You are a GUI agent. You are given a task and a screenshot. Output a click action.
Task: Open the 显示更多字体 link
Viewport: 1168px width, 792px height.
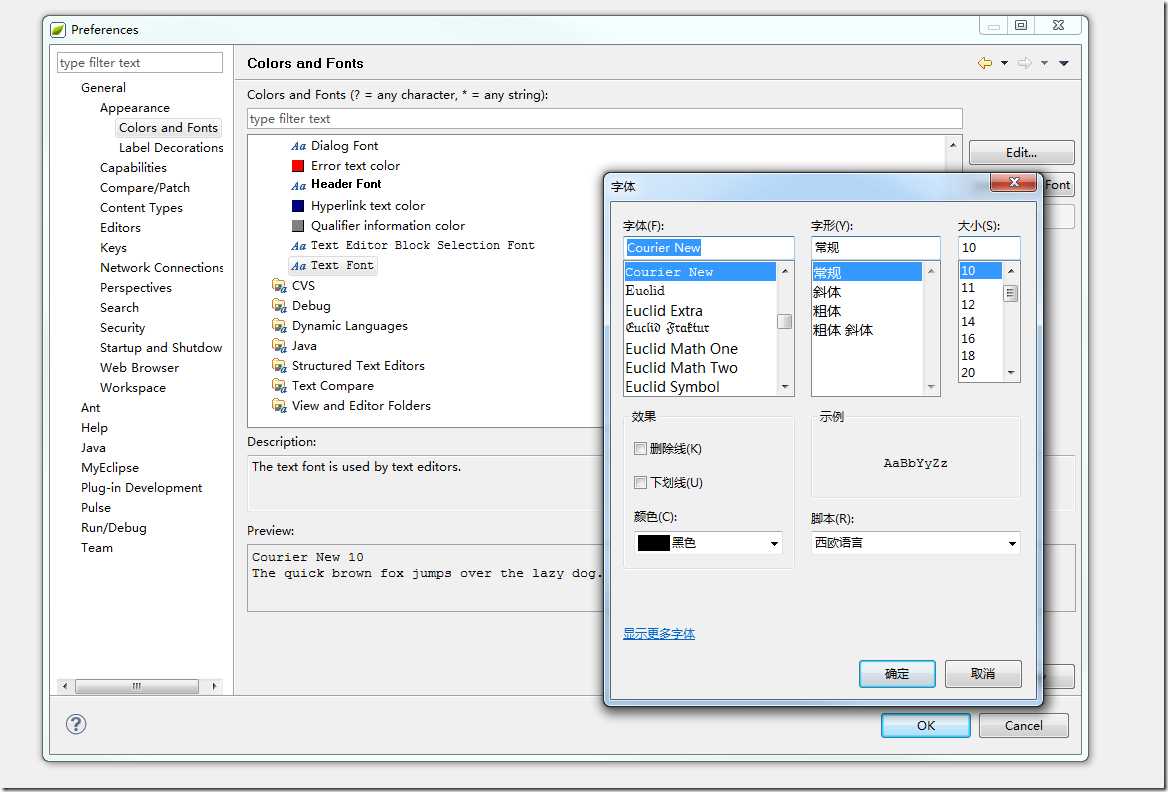[x=659, y=634]
